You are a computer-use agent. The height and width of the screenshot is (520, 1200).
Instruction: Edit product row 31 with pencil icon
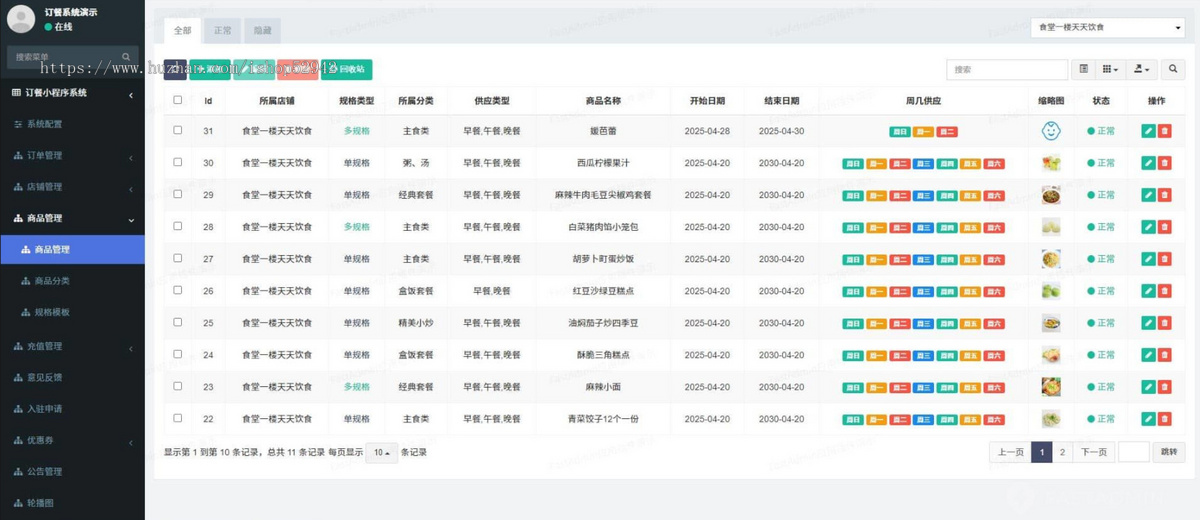1148,131
